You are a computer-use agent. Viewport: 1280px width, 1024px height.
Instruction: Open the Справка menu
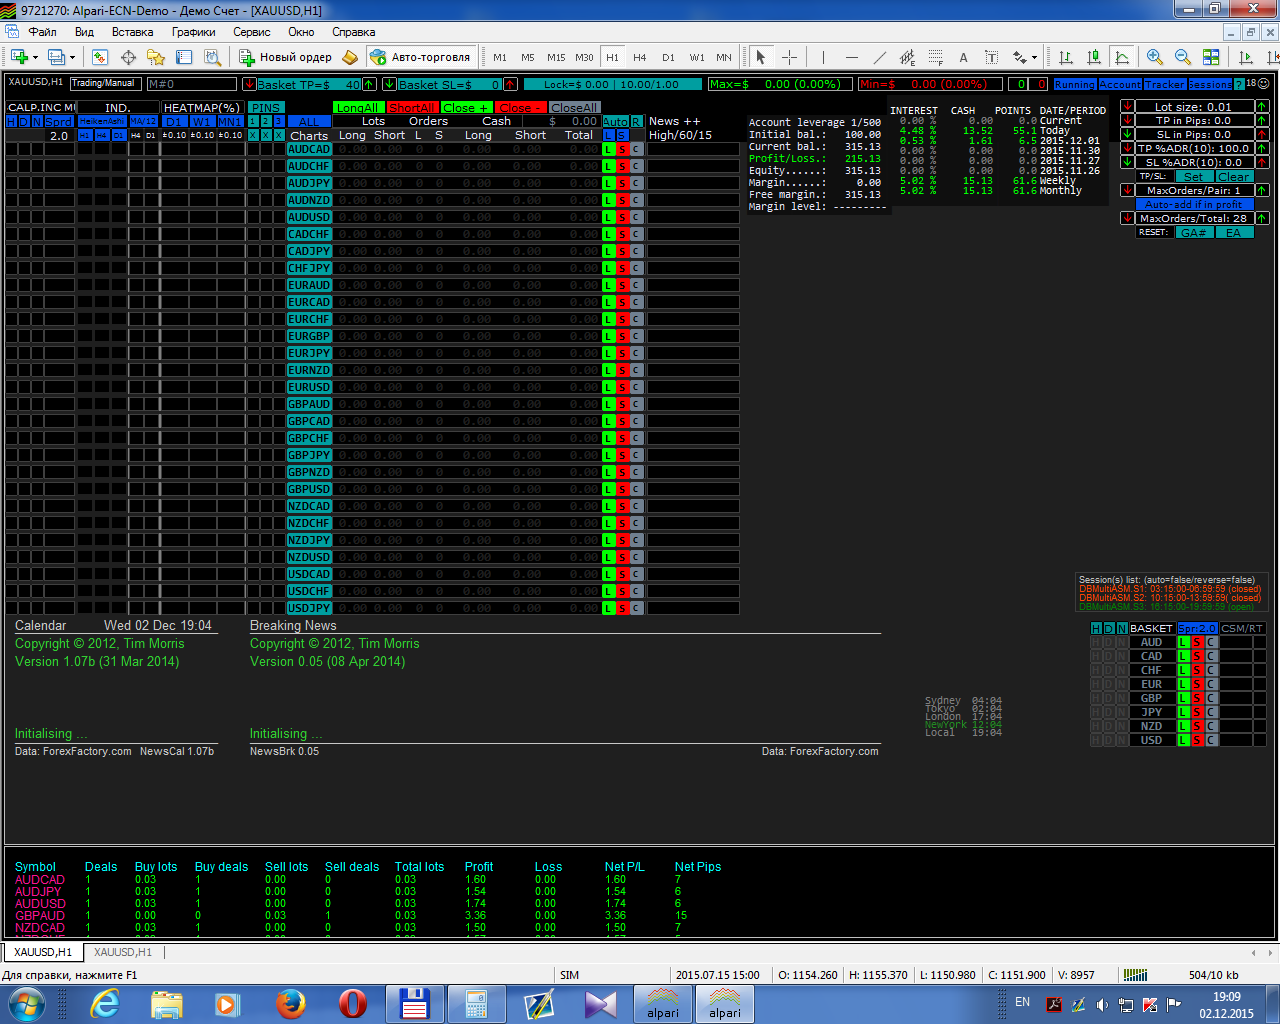[353, 32]
